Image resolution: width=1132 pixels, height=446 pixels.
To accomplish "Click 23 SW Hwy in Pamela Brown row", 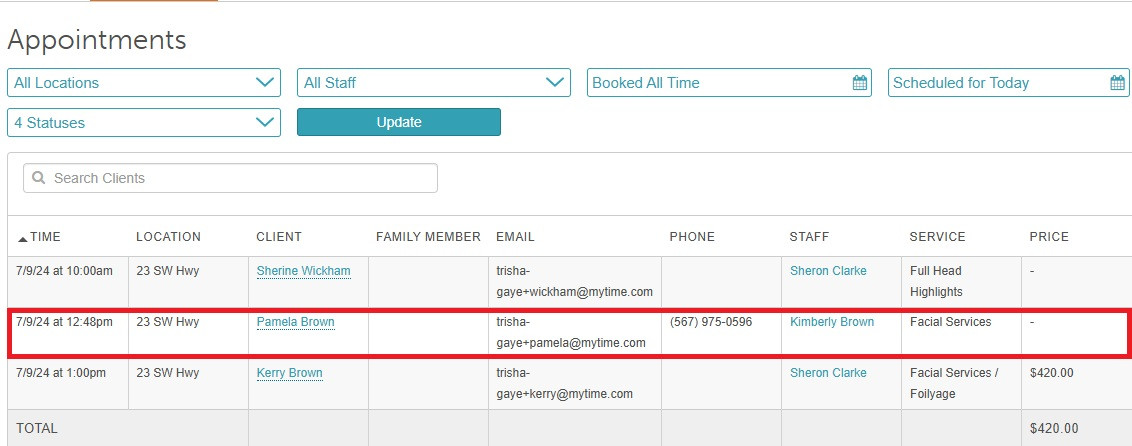I will (x=167, y=322).
